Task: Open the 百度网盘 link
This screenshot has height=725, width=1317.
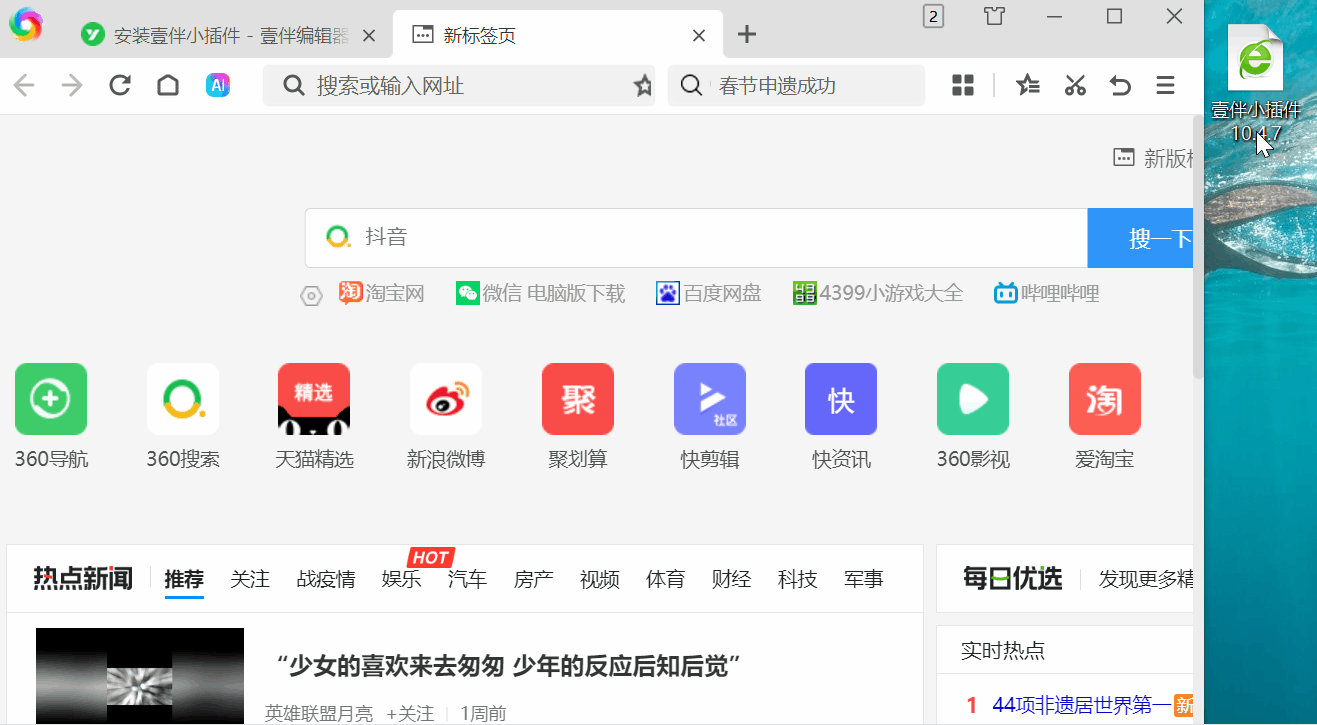Action: pos(709,293)
